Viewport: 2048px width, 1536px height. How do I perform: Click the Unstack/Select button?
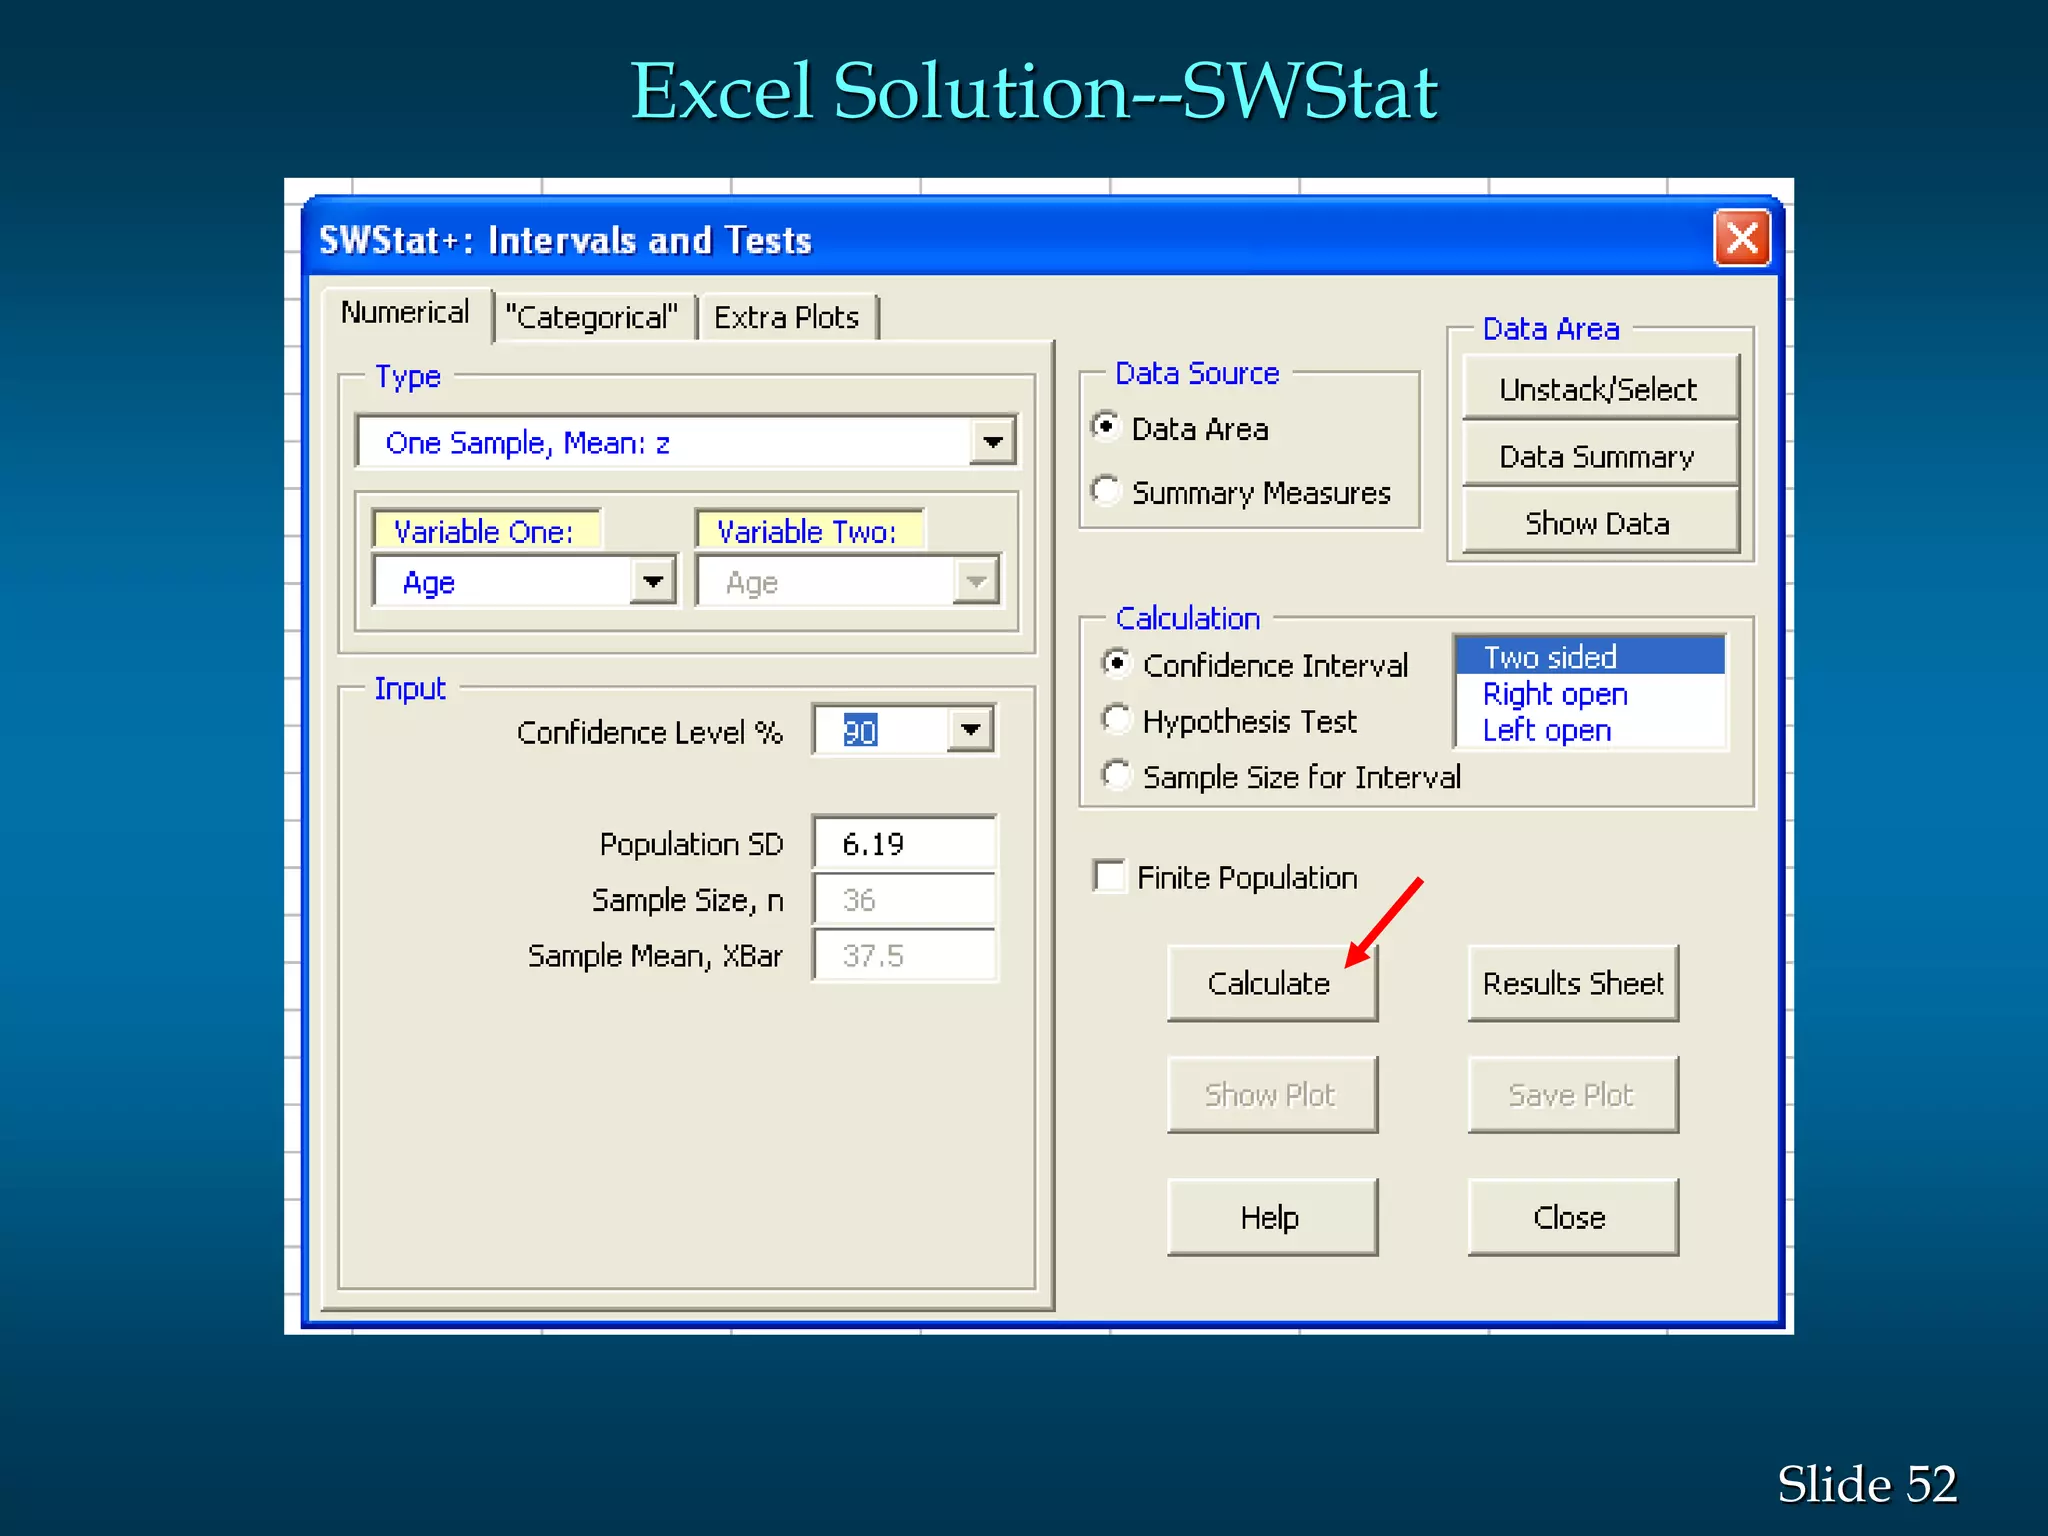[1599, 389]
